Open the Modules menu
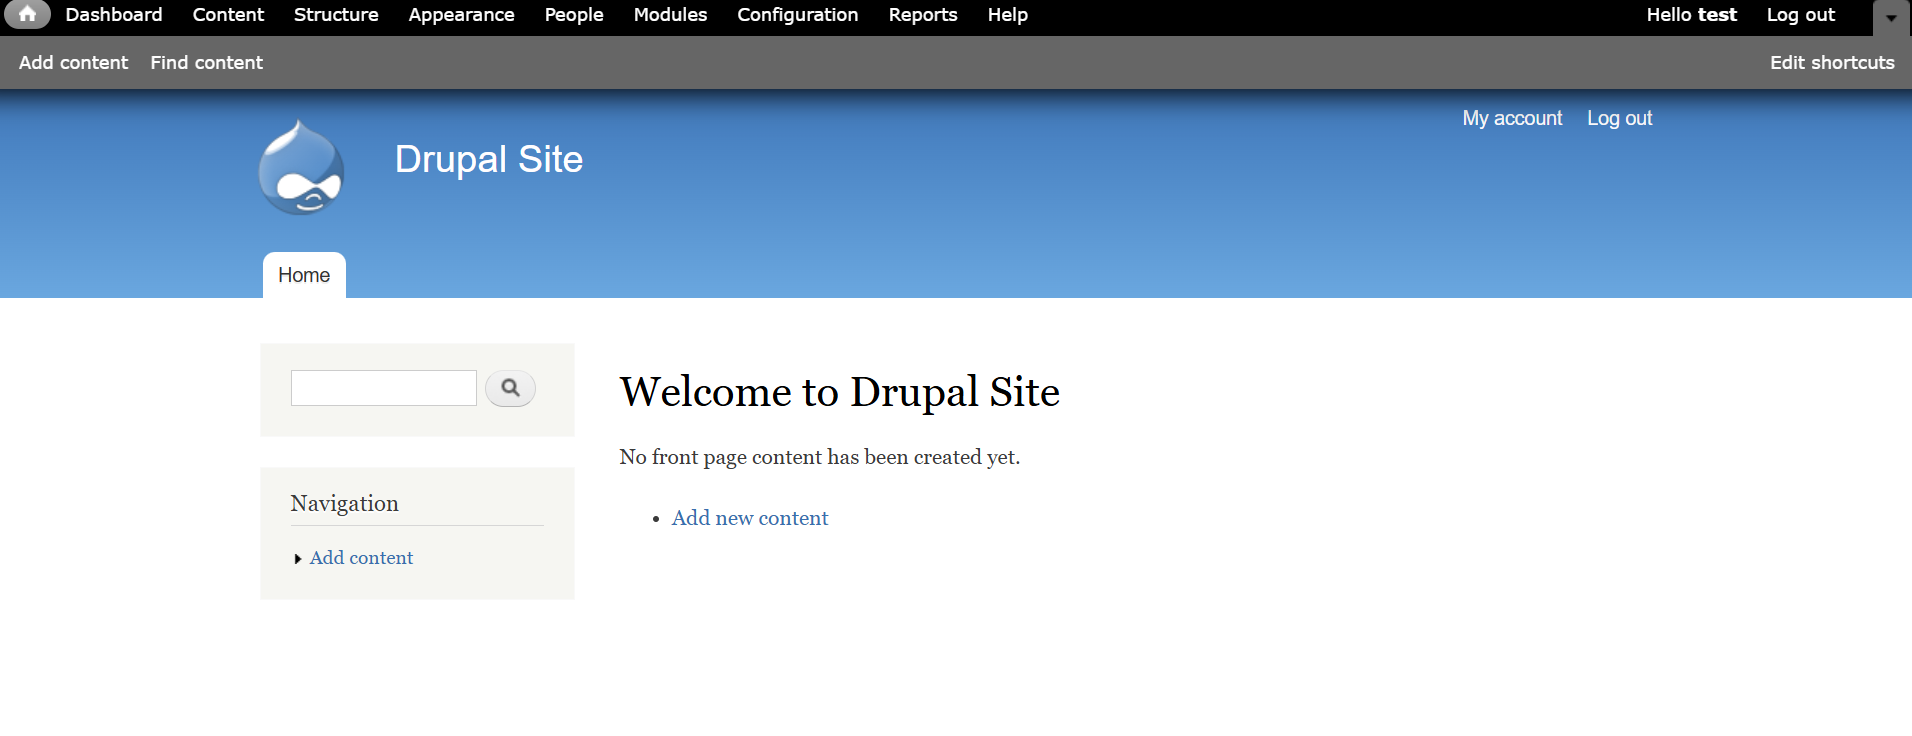1912x736 pixels. pos(670,15)
